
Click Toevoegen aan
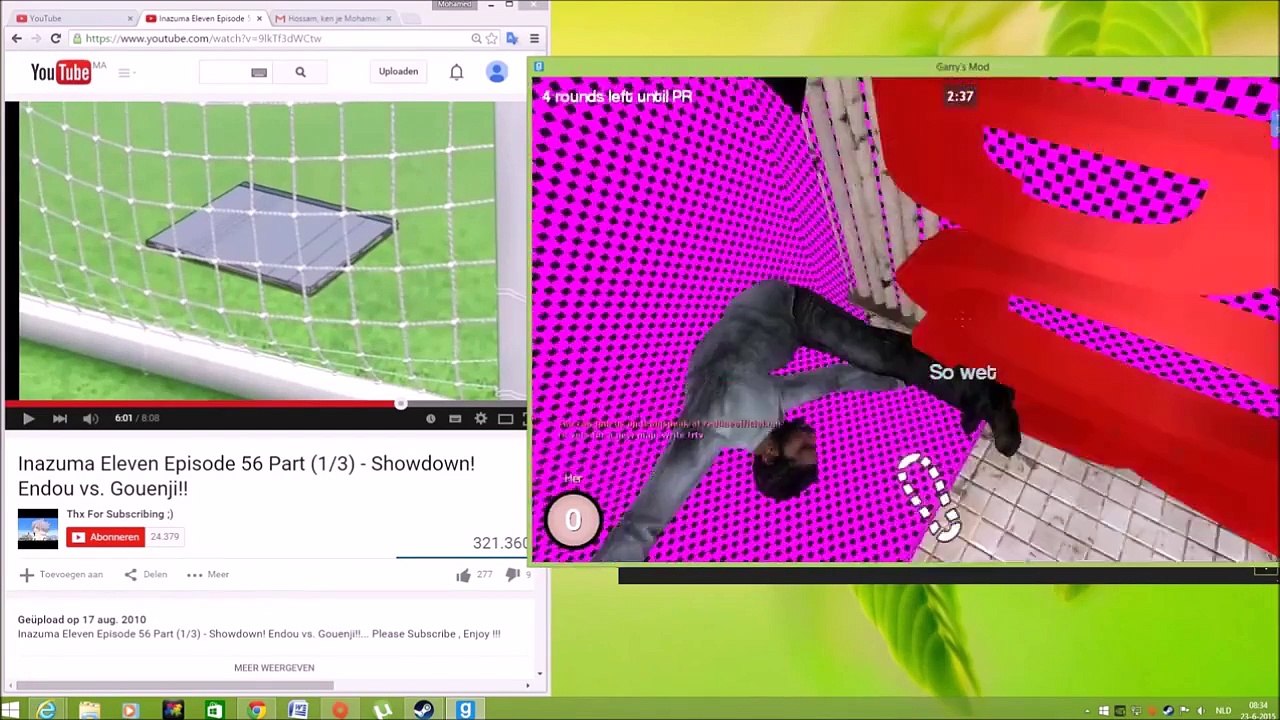coord(61,575)
